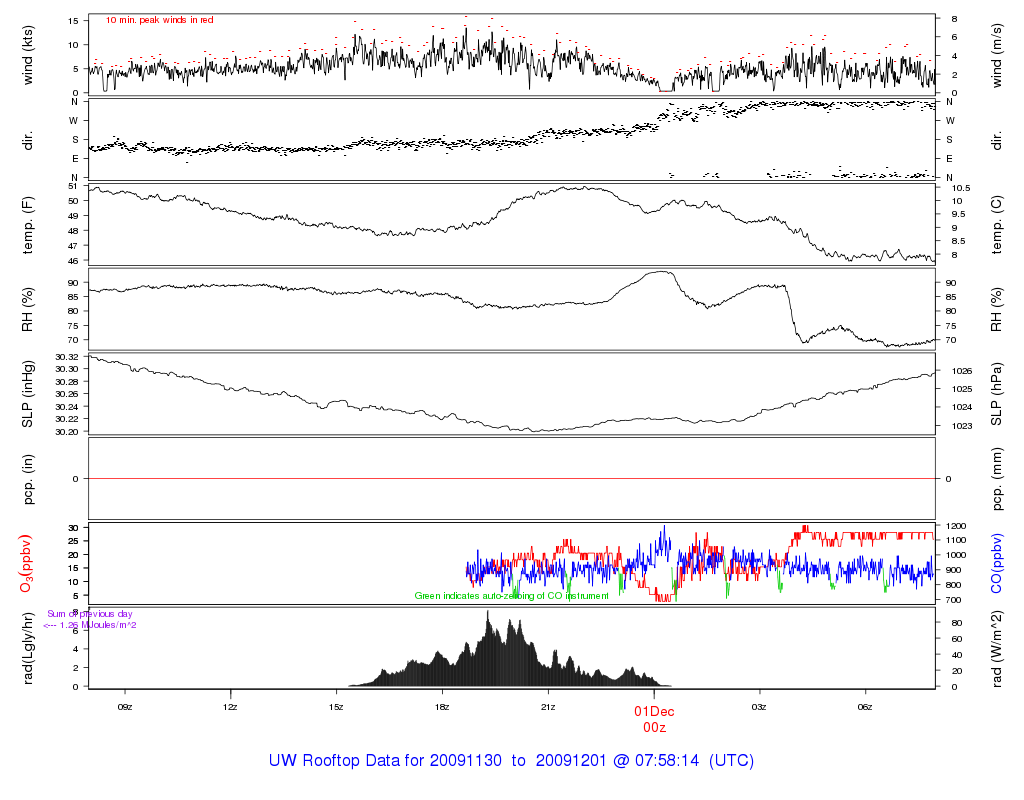
Task: Click the '1026' hPa tick value
Action: 962,371
